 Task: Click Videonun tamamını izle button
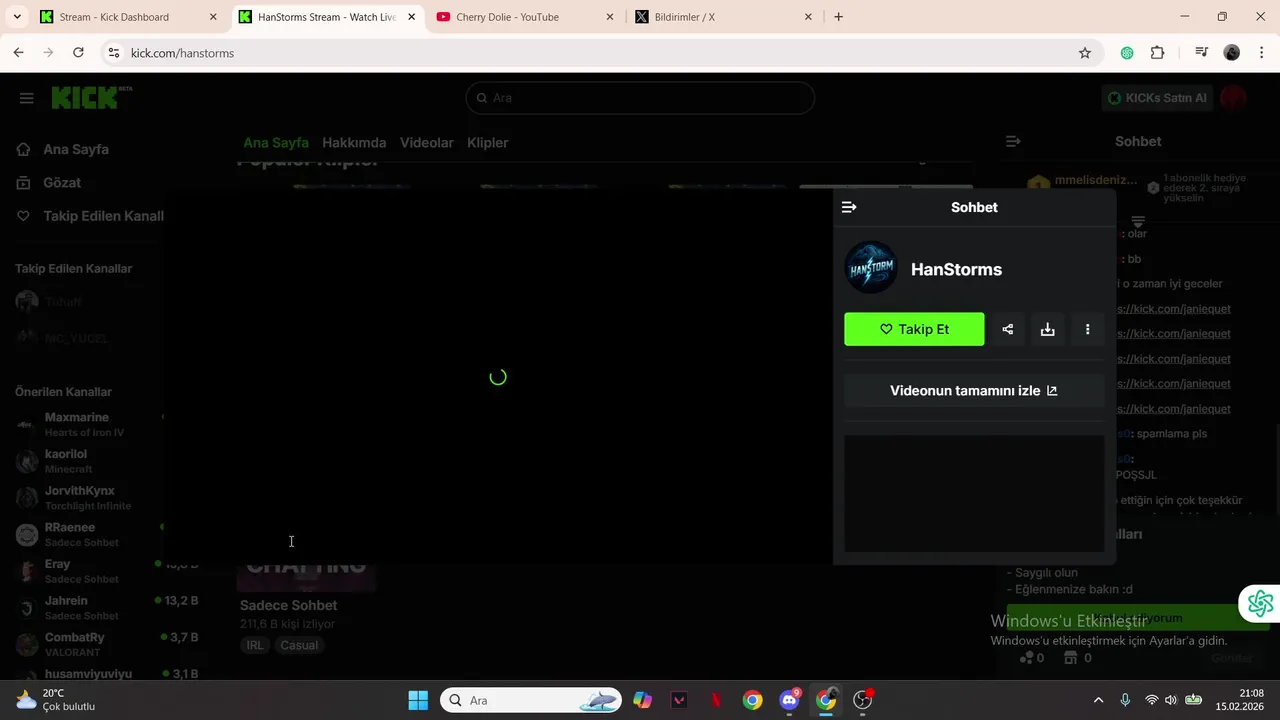(974, 391)
